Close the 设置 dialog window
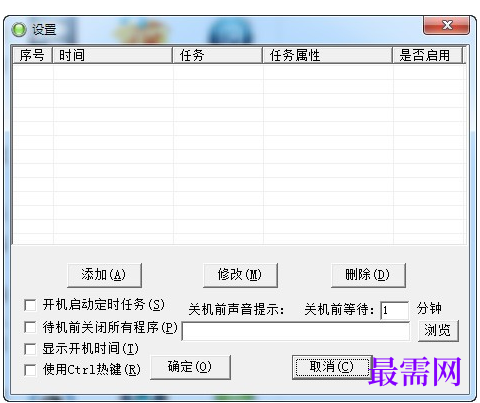Image resolution: width=480 pixels, height=403 pixels. click(446, 25)
